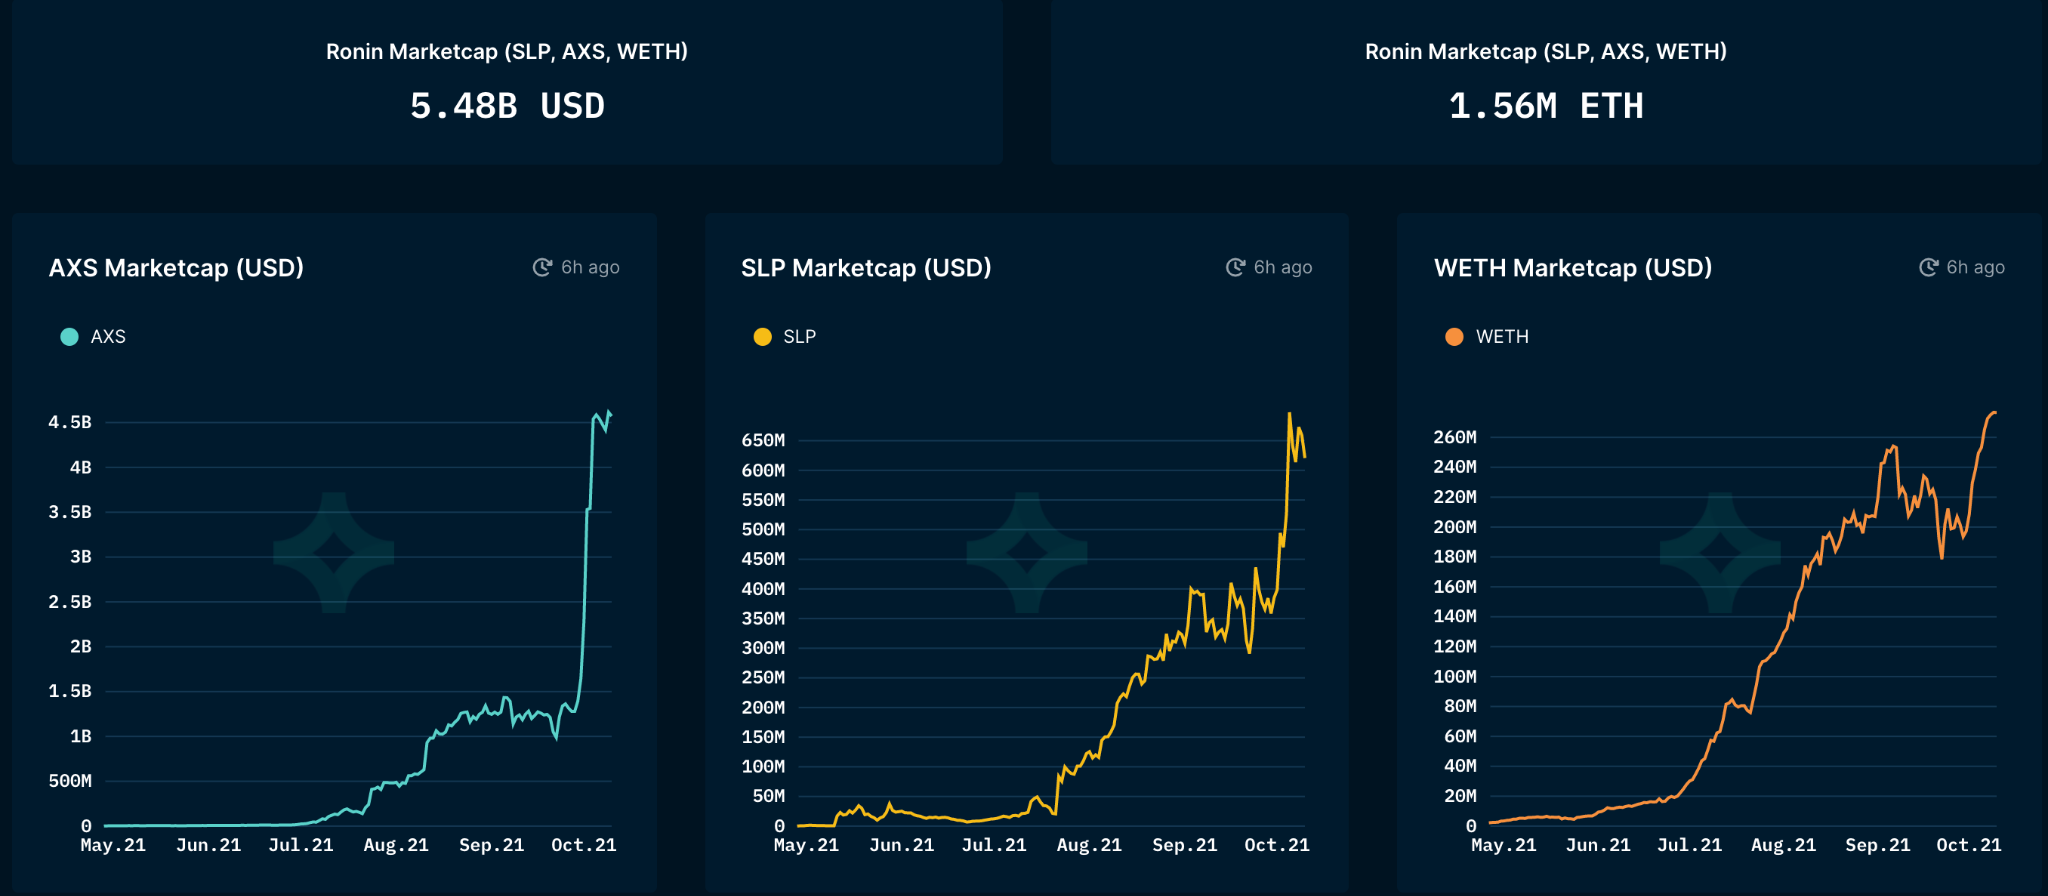Image resolution: width=2048 pixels, height=896 pixels.
Task: Select the WETH Marketcap (USD) chart title
Action: 1573,268
